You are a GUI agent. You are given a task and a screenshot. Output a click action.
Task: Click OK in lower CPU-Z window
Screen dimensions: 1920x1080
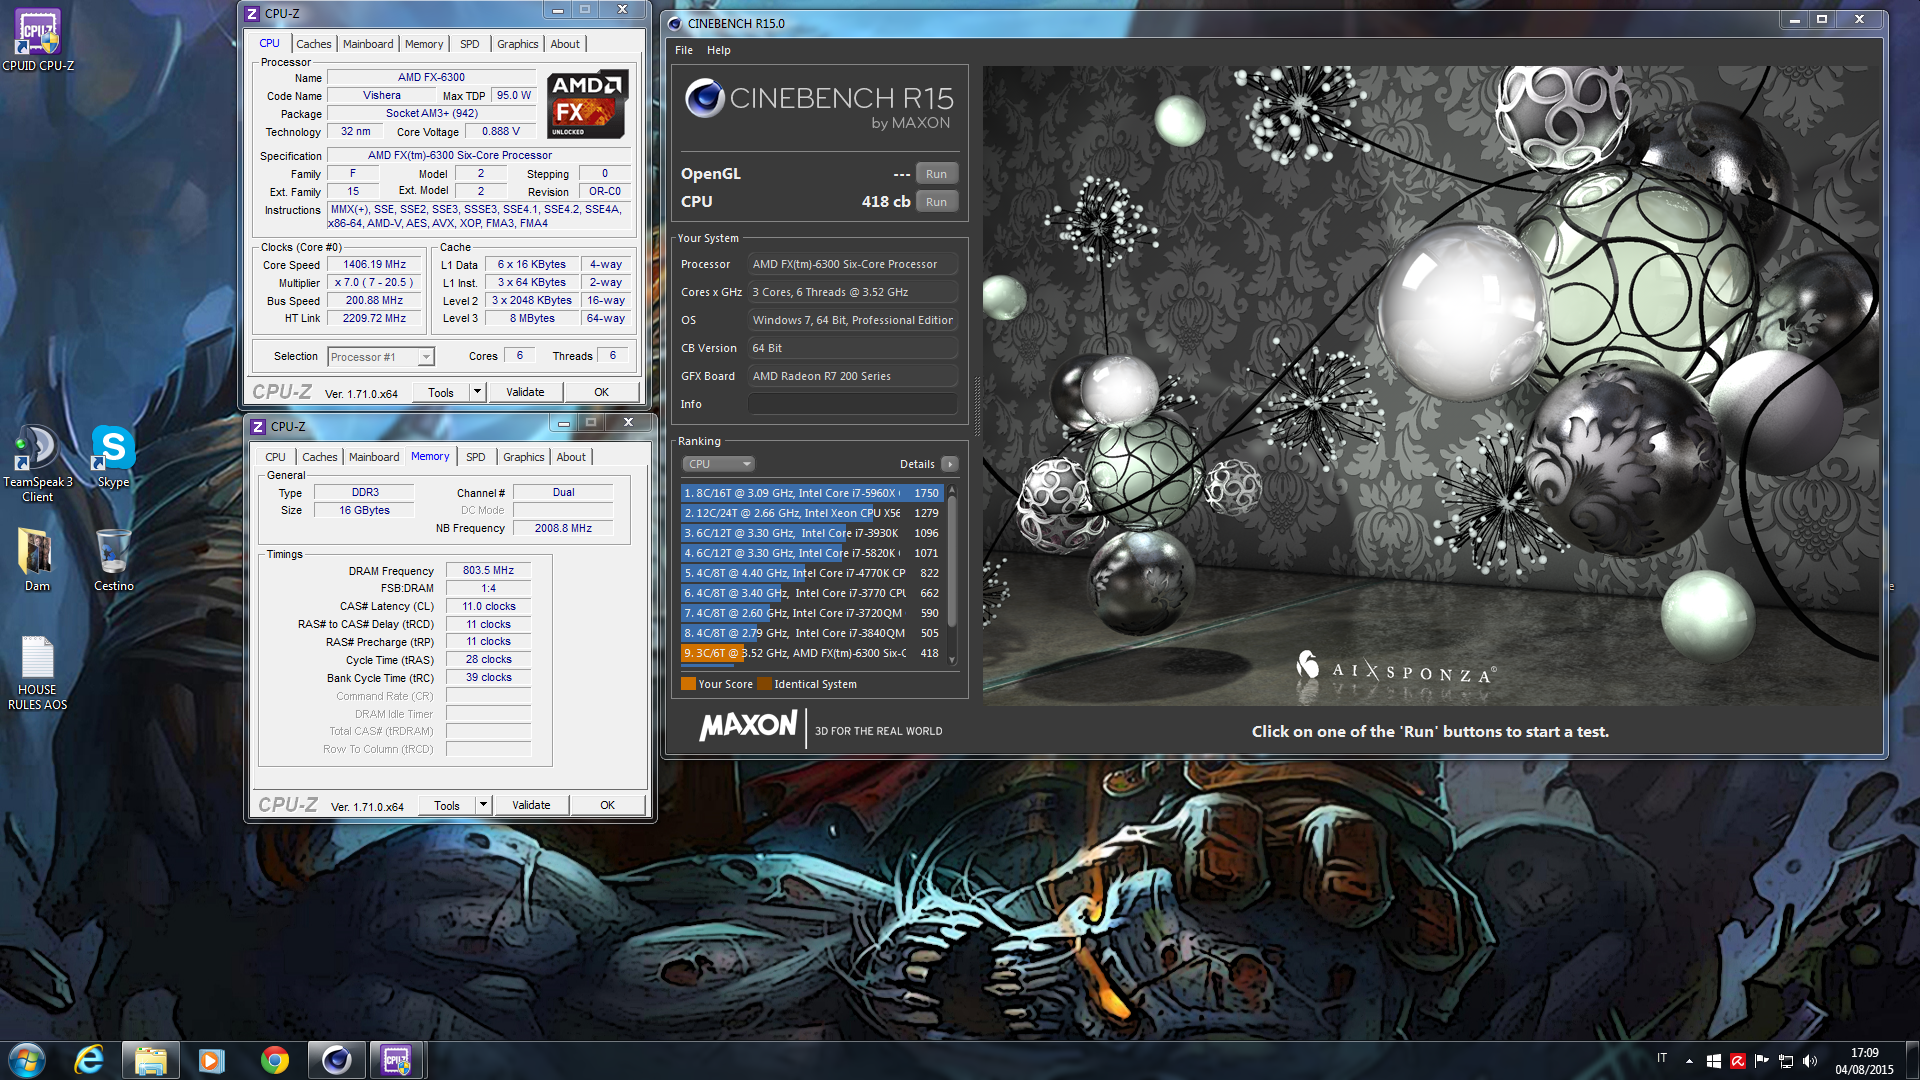coord(607,805)
